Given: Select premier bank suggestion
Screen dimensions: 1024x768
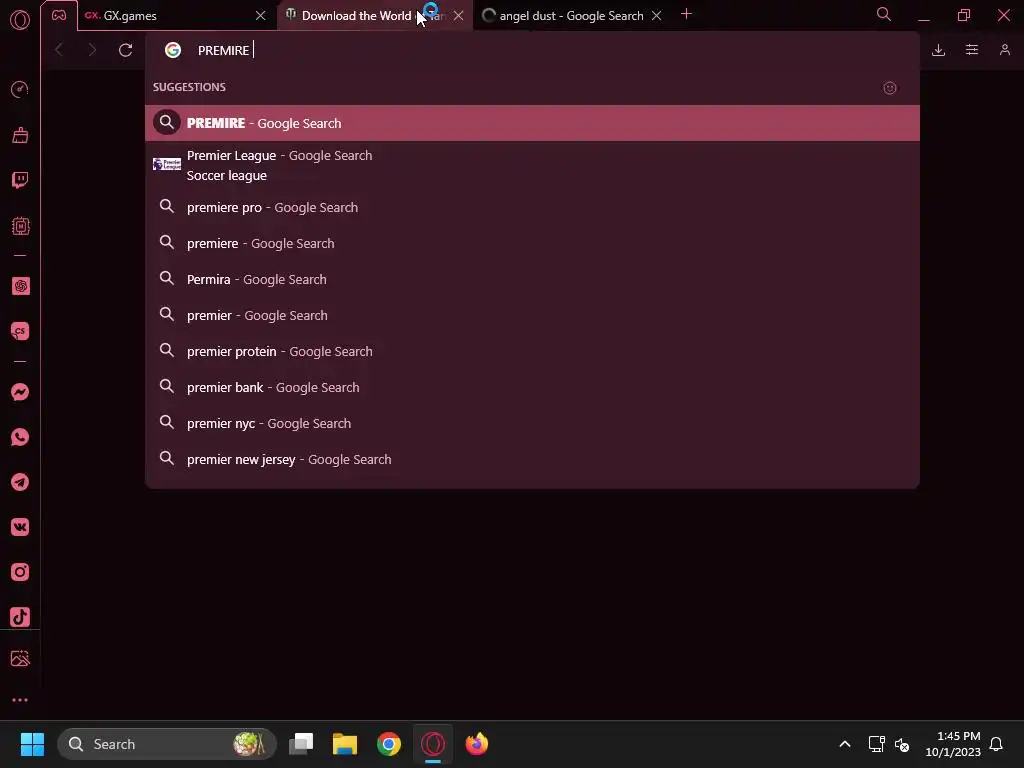Looking at the screenshot, I should point(532,387).
